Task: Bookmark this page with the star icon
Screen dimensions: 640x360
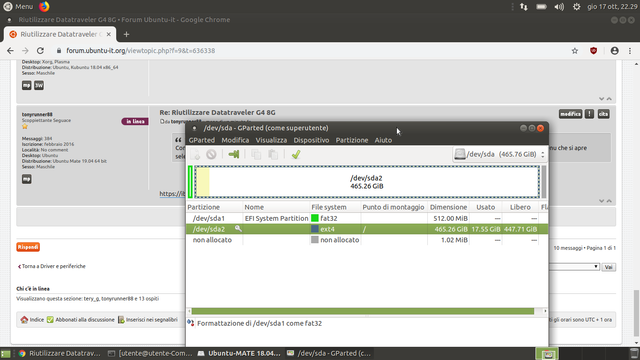Action: tap(575, 51)
